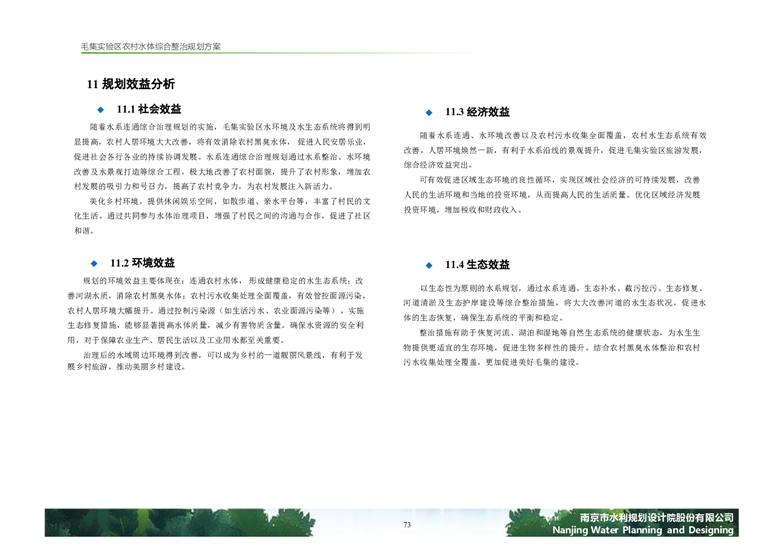Viewport: 783px width, 553px height.
Task: Click the 11.4 生态效益 heading text
Action: pos(477,265)
